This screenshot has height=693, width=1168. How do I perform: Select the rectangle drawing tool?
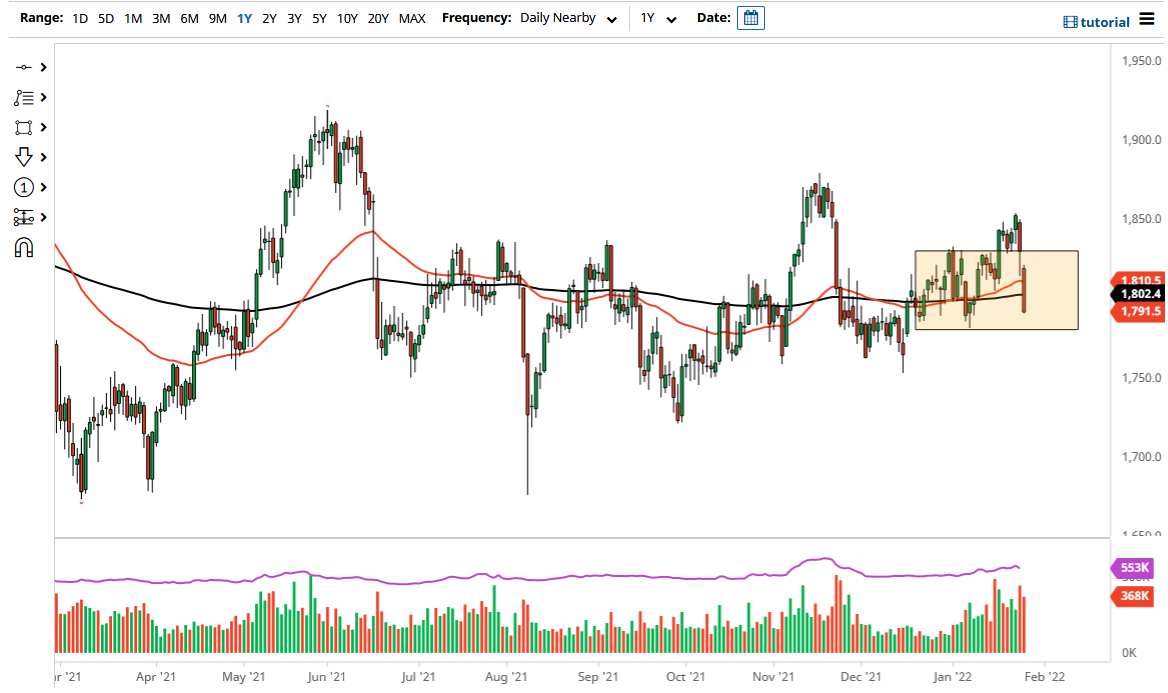click(x=23, y=127)
